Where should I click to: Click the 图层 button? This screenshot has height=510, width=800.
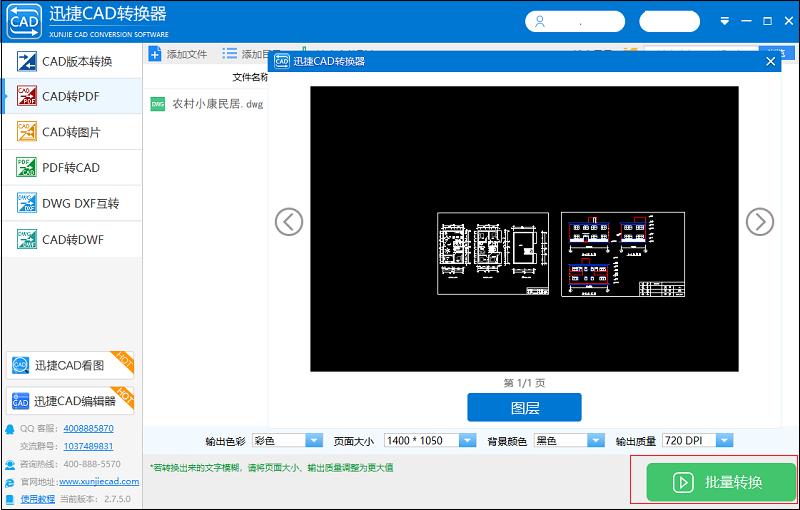(524, 407)
